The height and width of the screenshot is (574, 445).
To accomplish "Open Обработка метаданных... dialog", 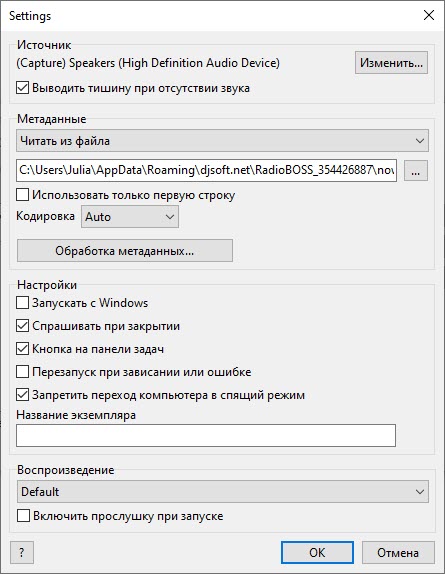I will 125,251.
